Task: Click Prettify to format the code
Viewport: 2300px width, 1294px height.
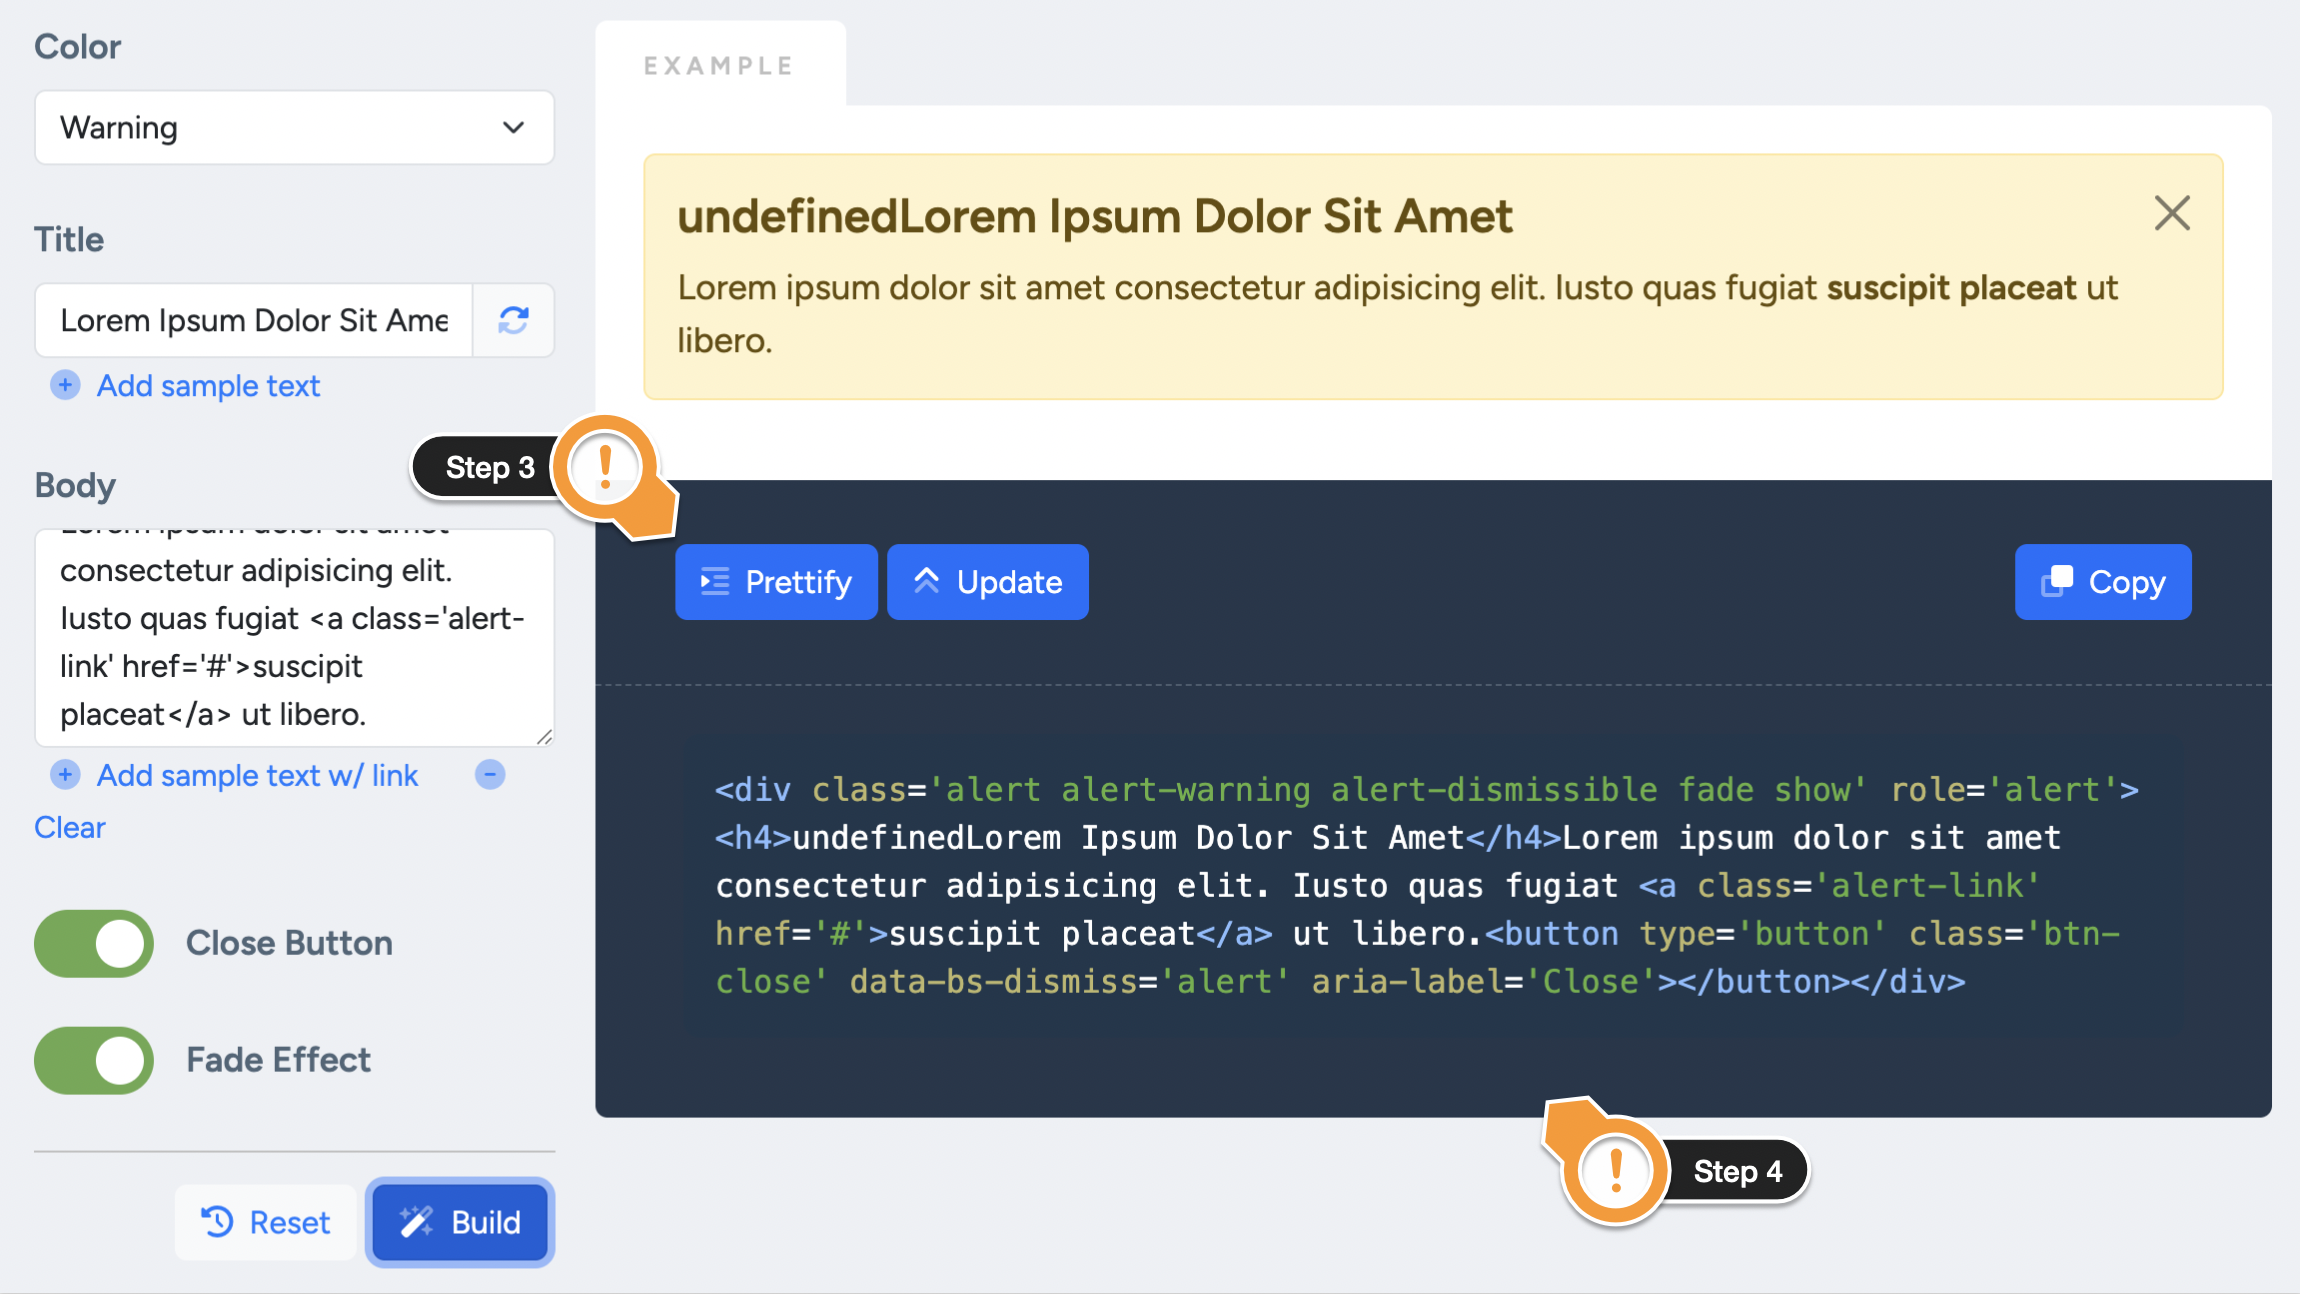Action: (x=776, y=582)
